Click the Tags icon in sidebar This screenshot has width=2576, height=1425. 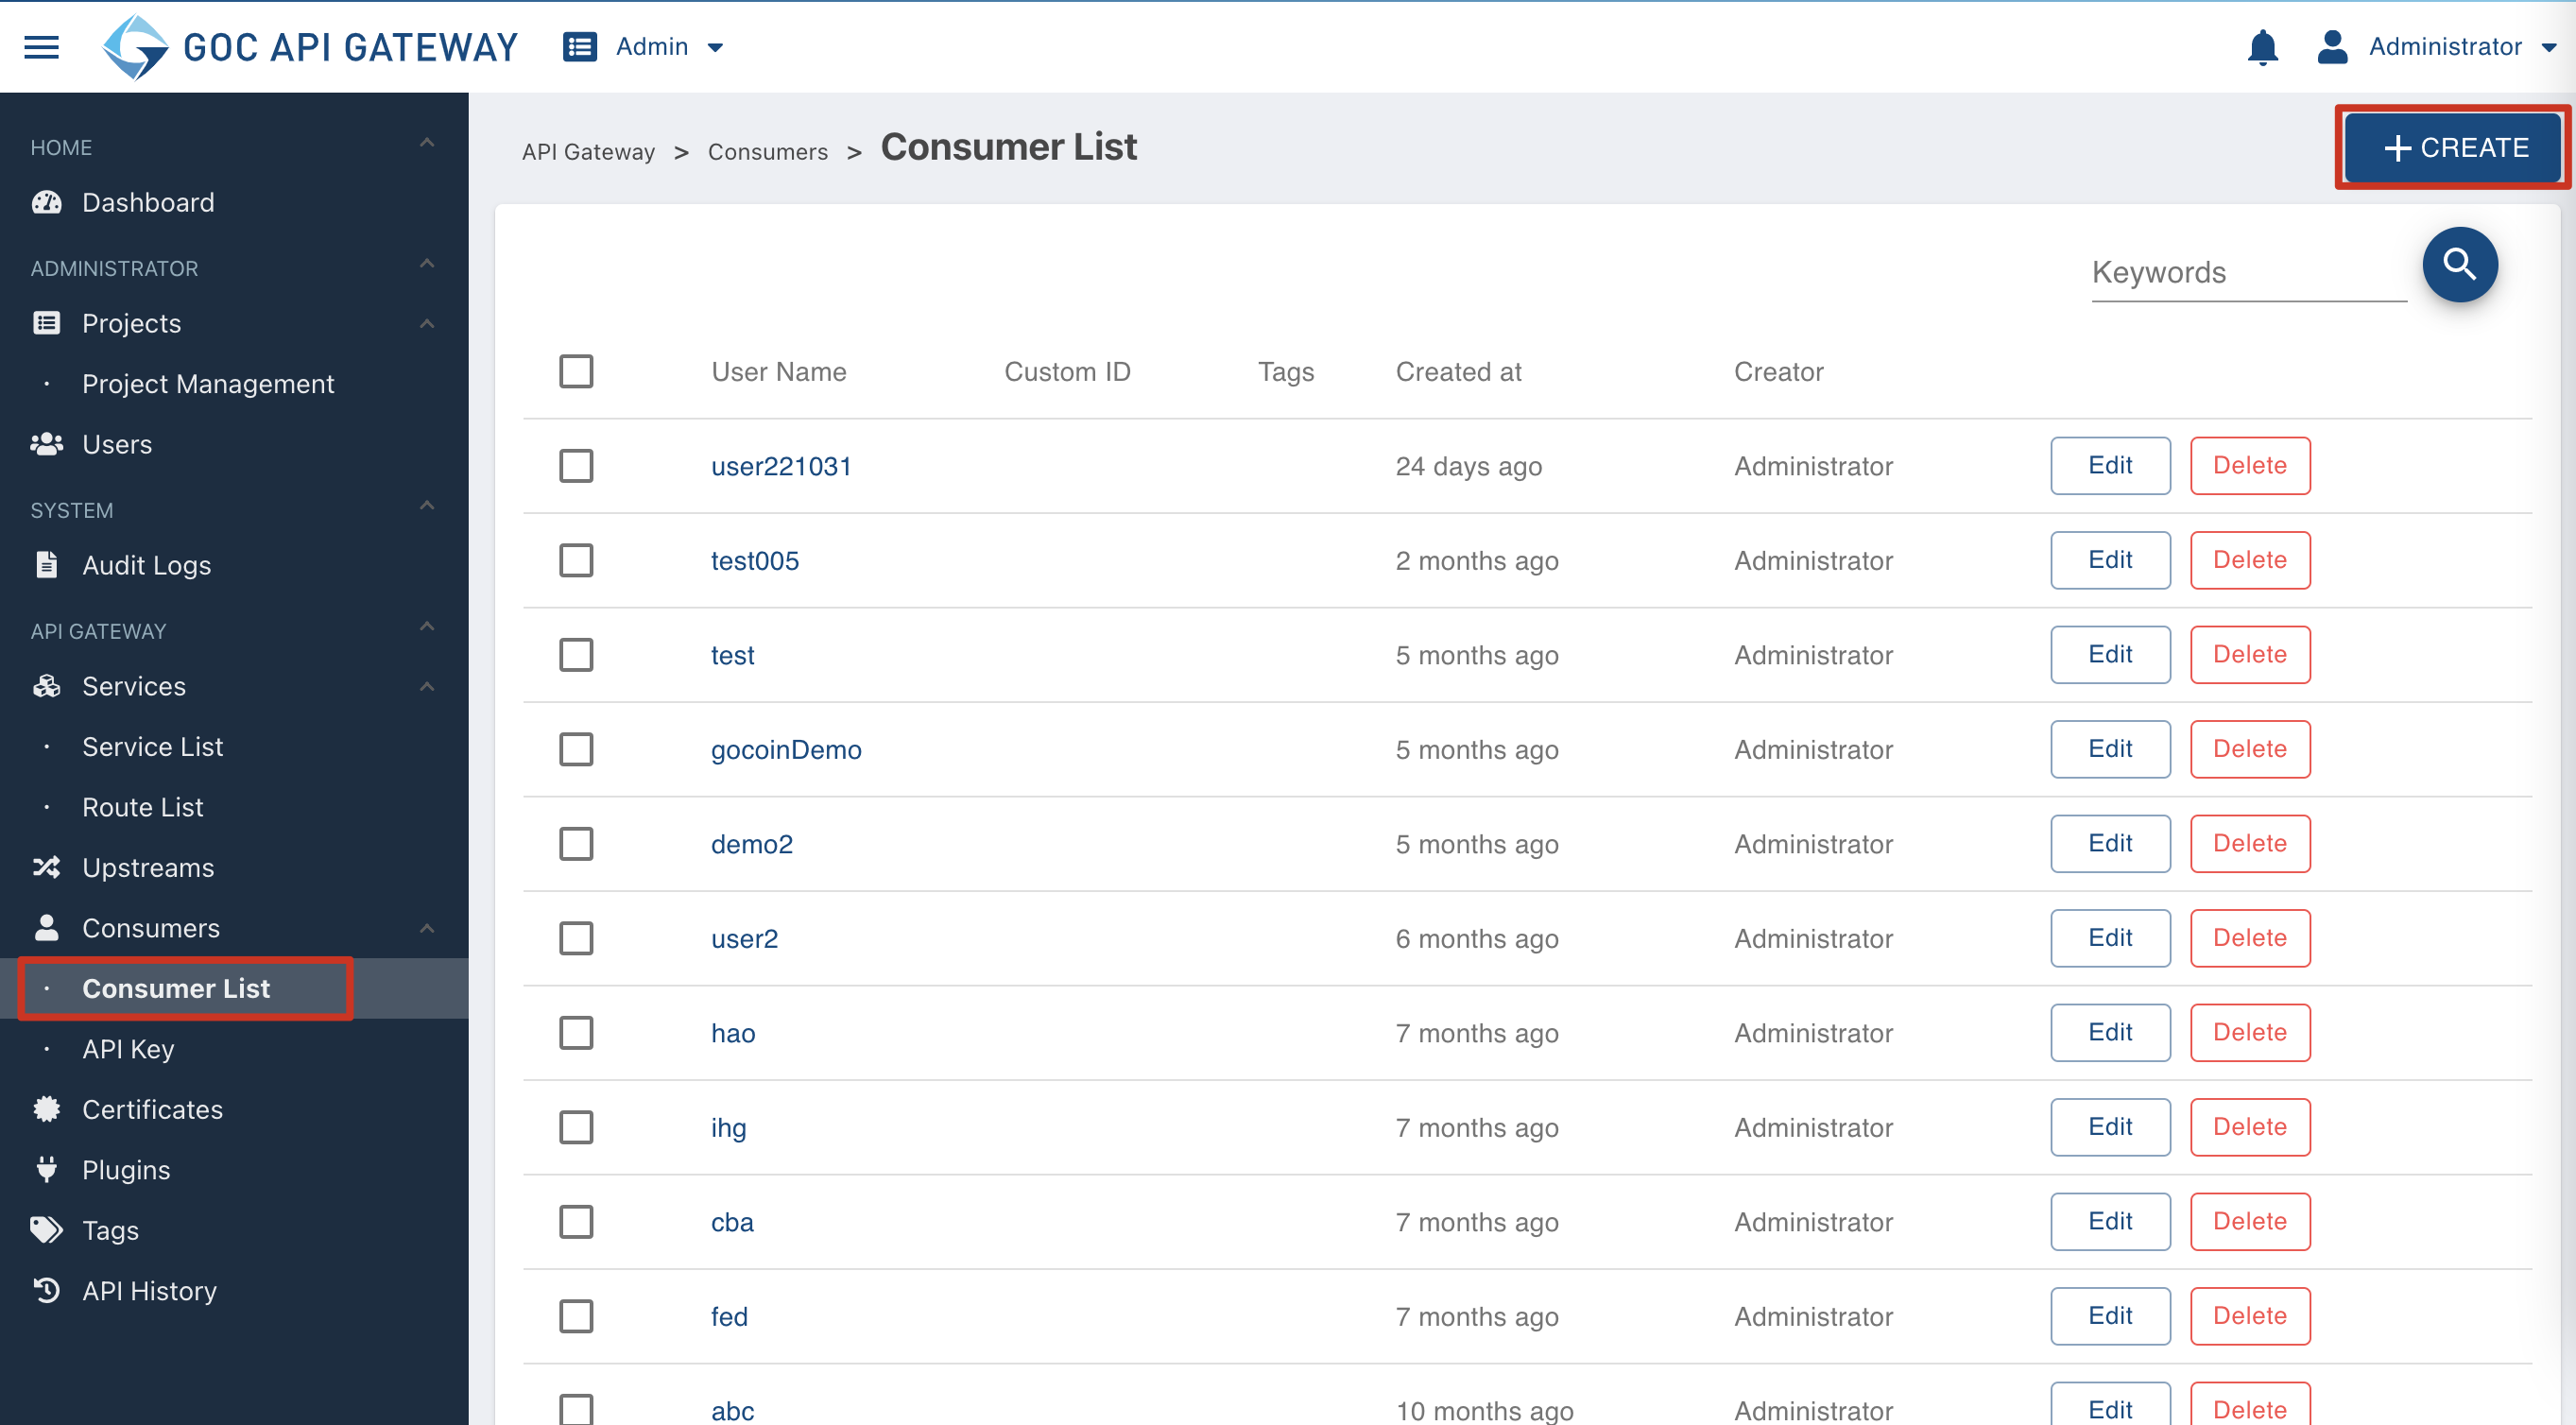pos(47,1229)
